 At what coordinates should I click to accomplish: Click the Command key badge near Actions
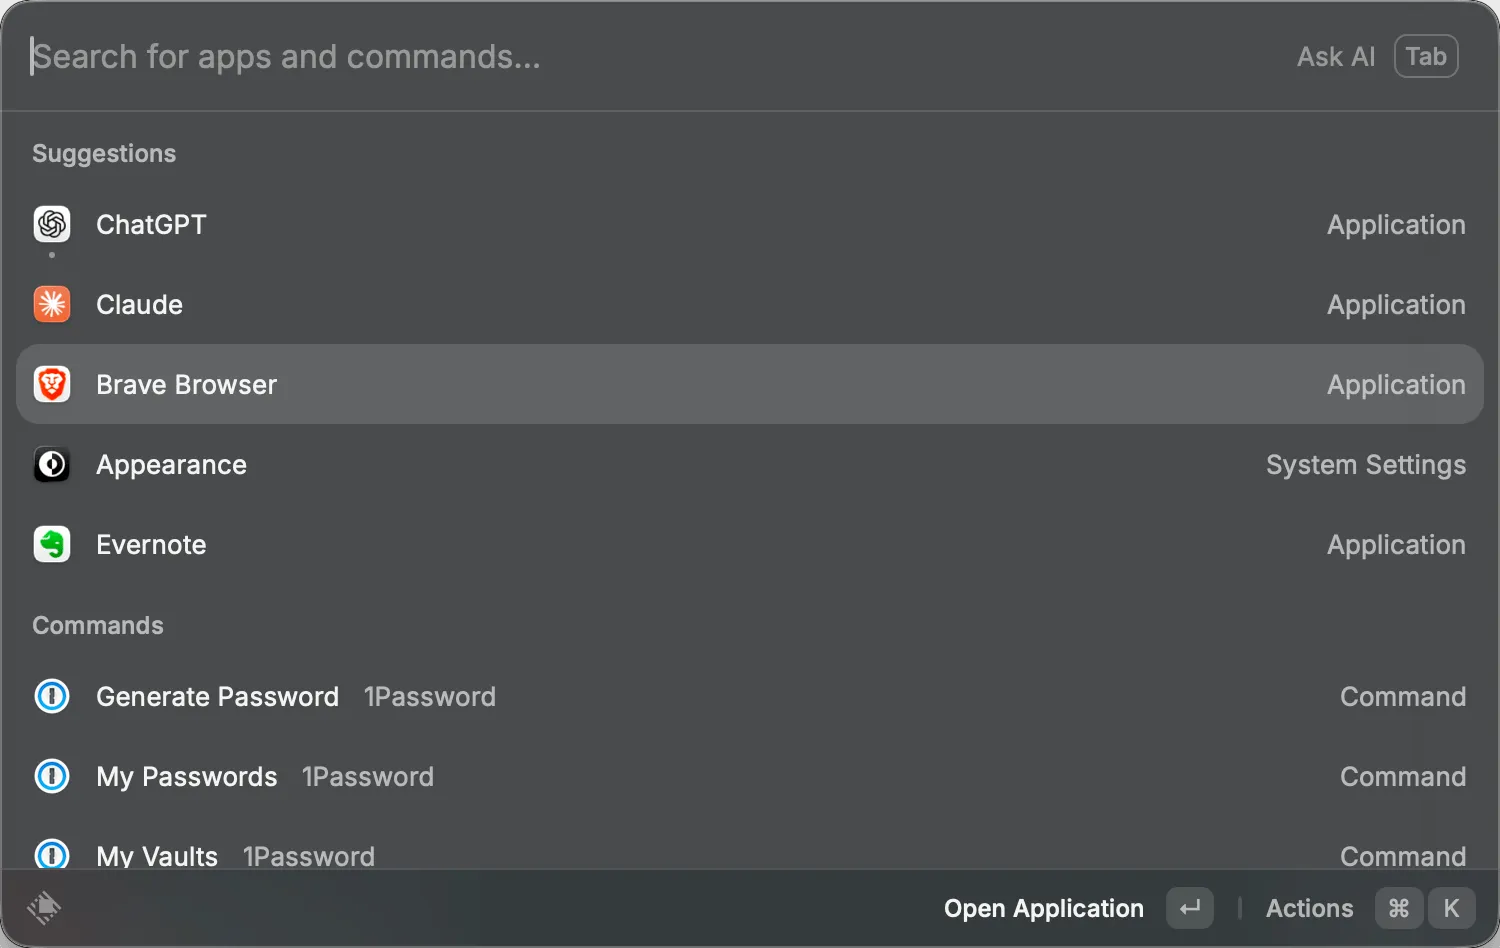click(1398, 908)
